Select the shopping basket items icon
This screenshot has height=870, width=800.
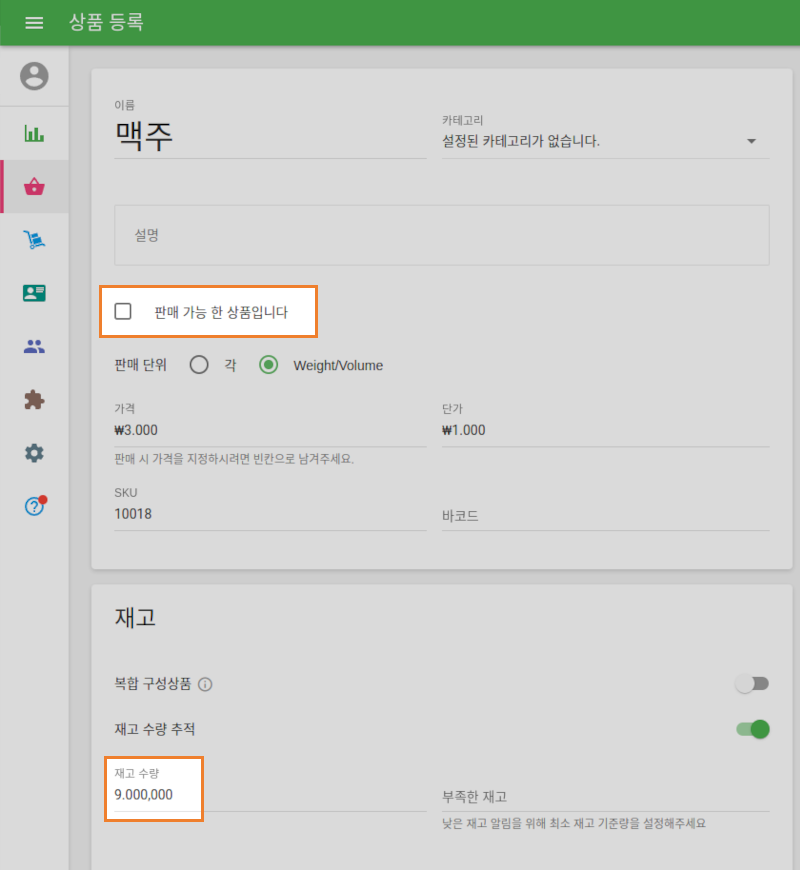pyautogui.click(x=34, y=186)
